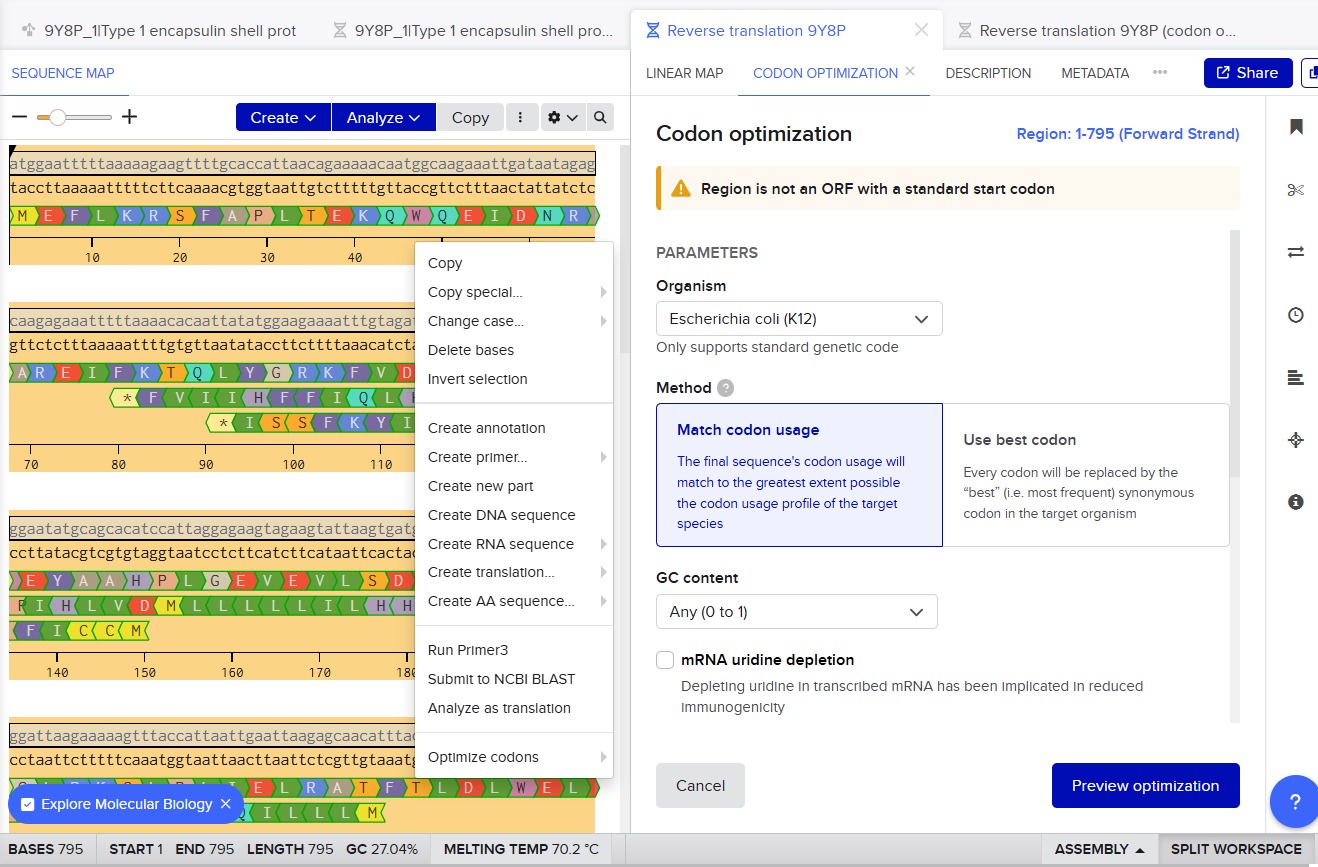Click the sequence zoom slider handle
Screen dimensions: 1318x867
click(x=57, y=118)
